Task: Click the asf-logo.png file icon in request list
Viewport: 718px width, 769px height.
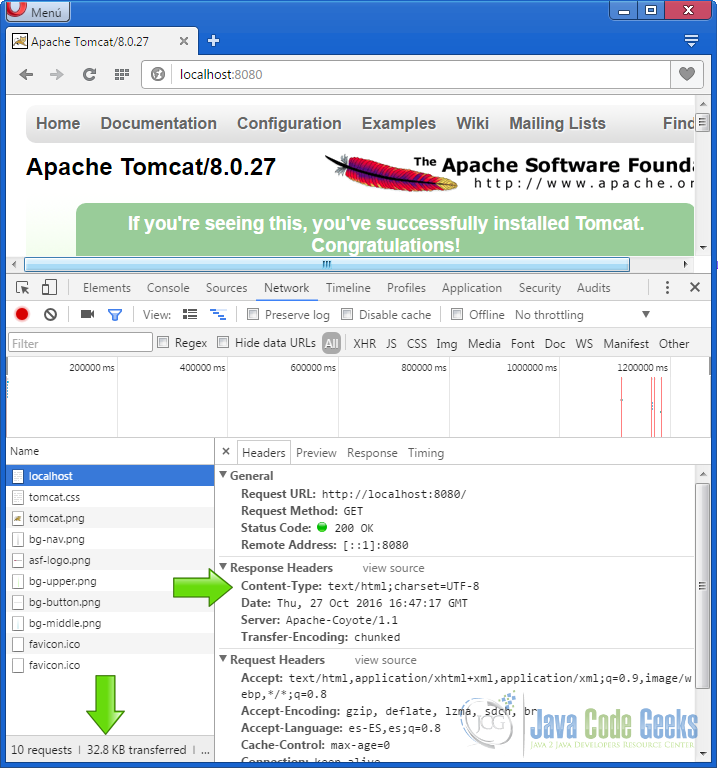Action: [x=18, y=561]
